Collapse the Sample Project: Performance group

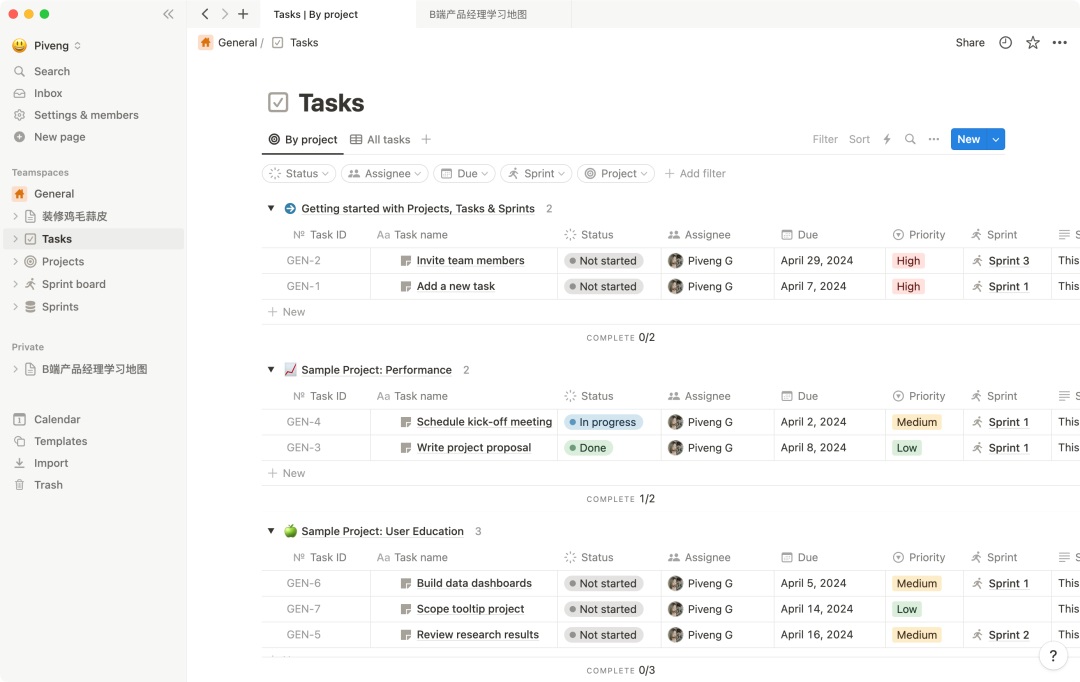271,370
